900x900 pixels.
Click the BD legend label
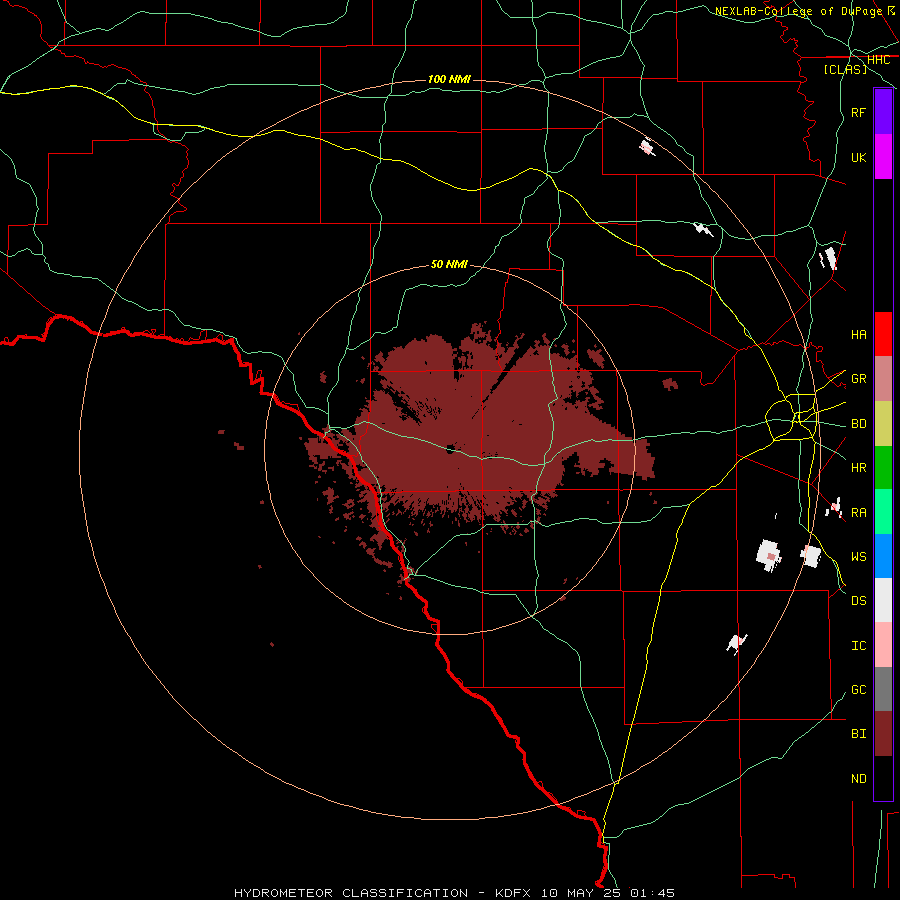tap(859, 424)
